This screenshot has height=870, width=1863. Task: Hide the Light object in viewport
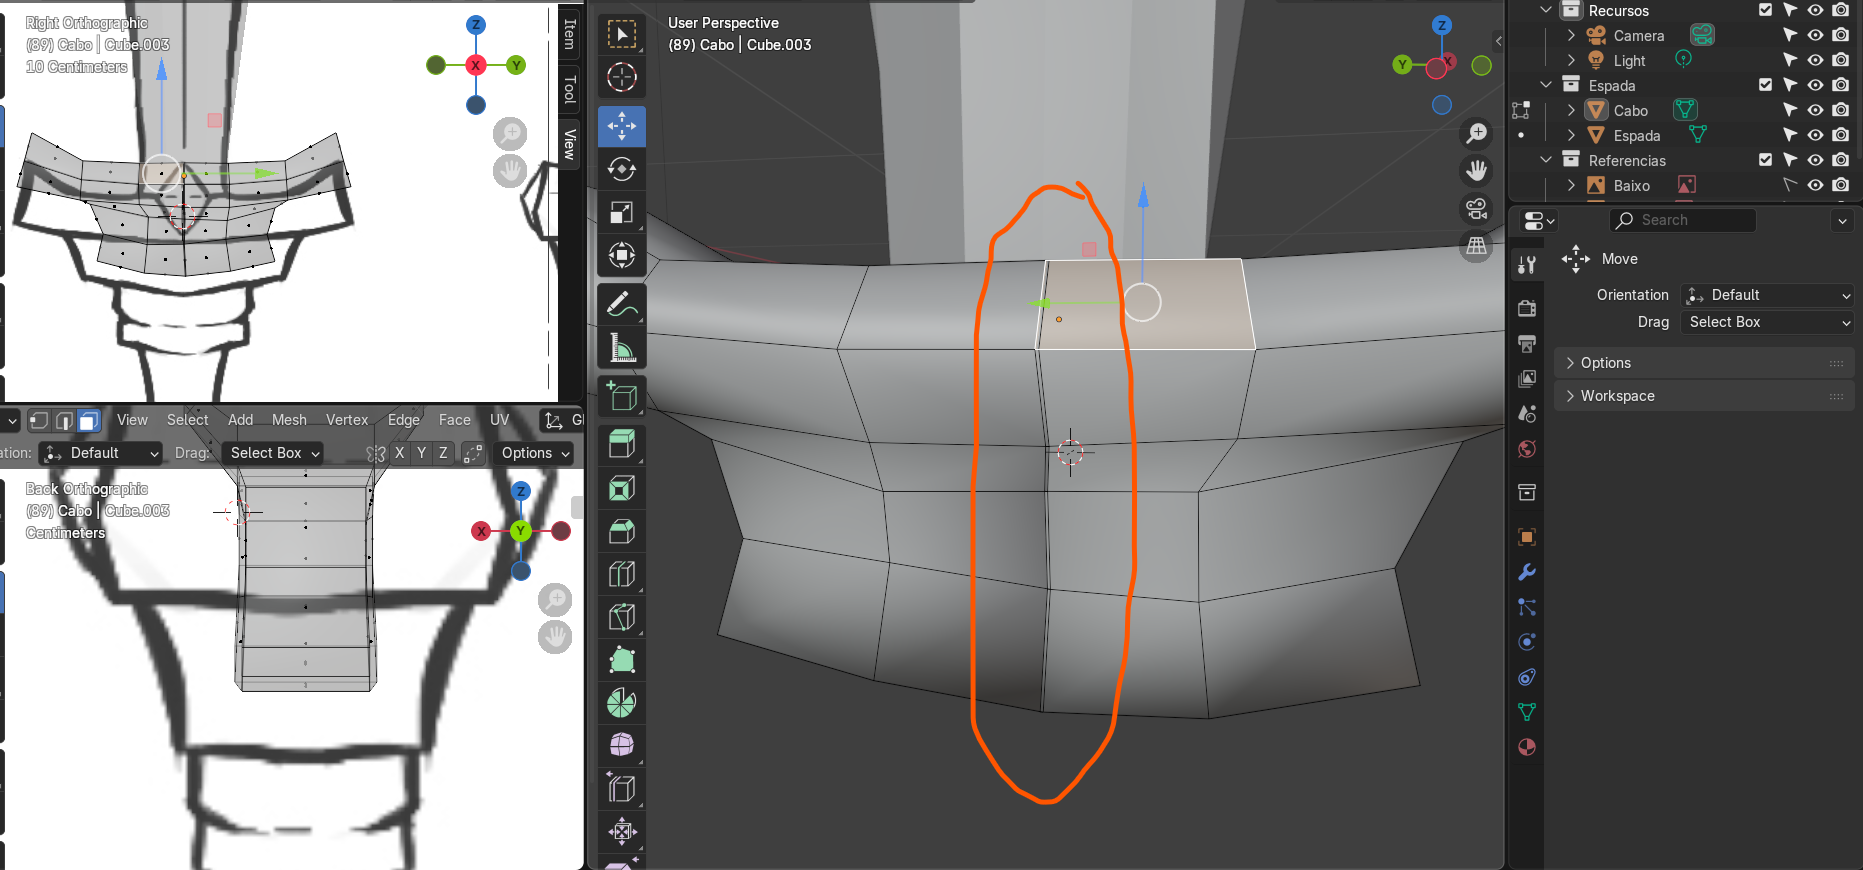[1815, 60]
